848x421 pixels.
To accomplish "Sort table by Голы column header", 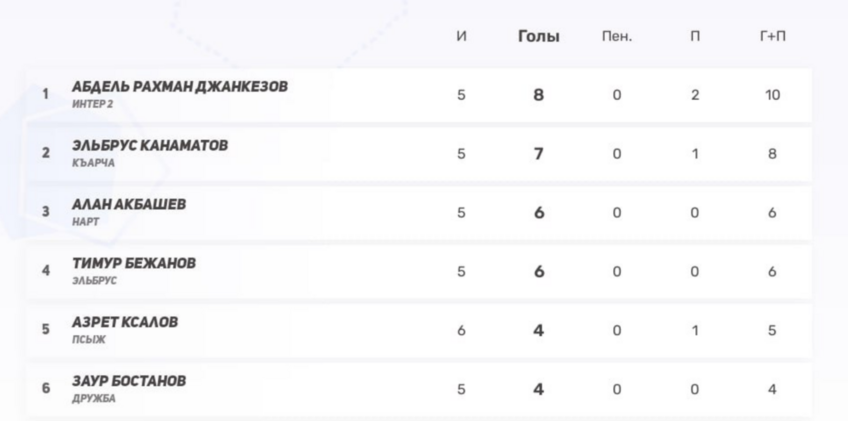I will (x=538, y=36).
